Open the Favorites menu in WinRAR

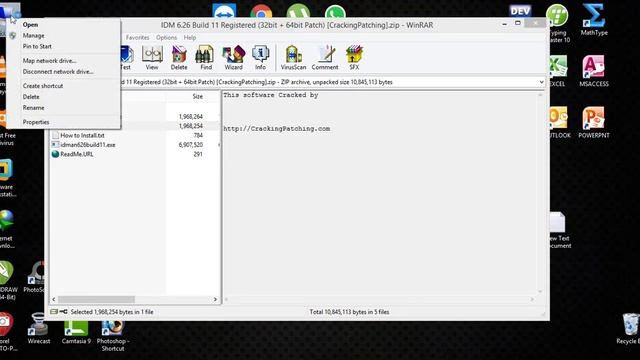(x=138, y=38)
